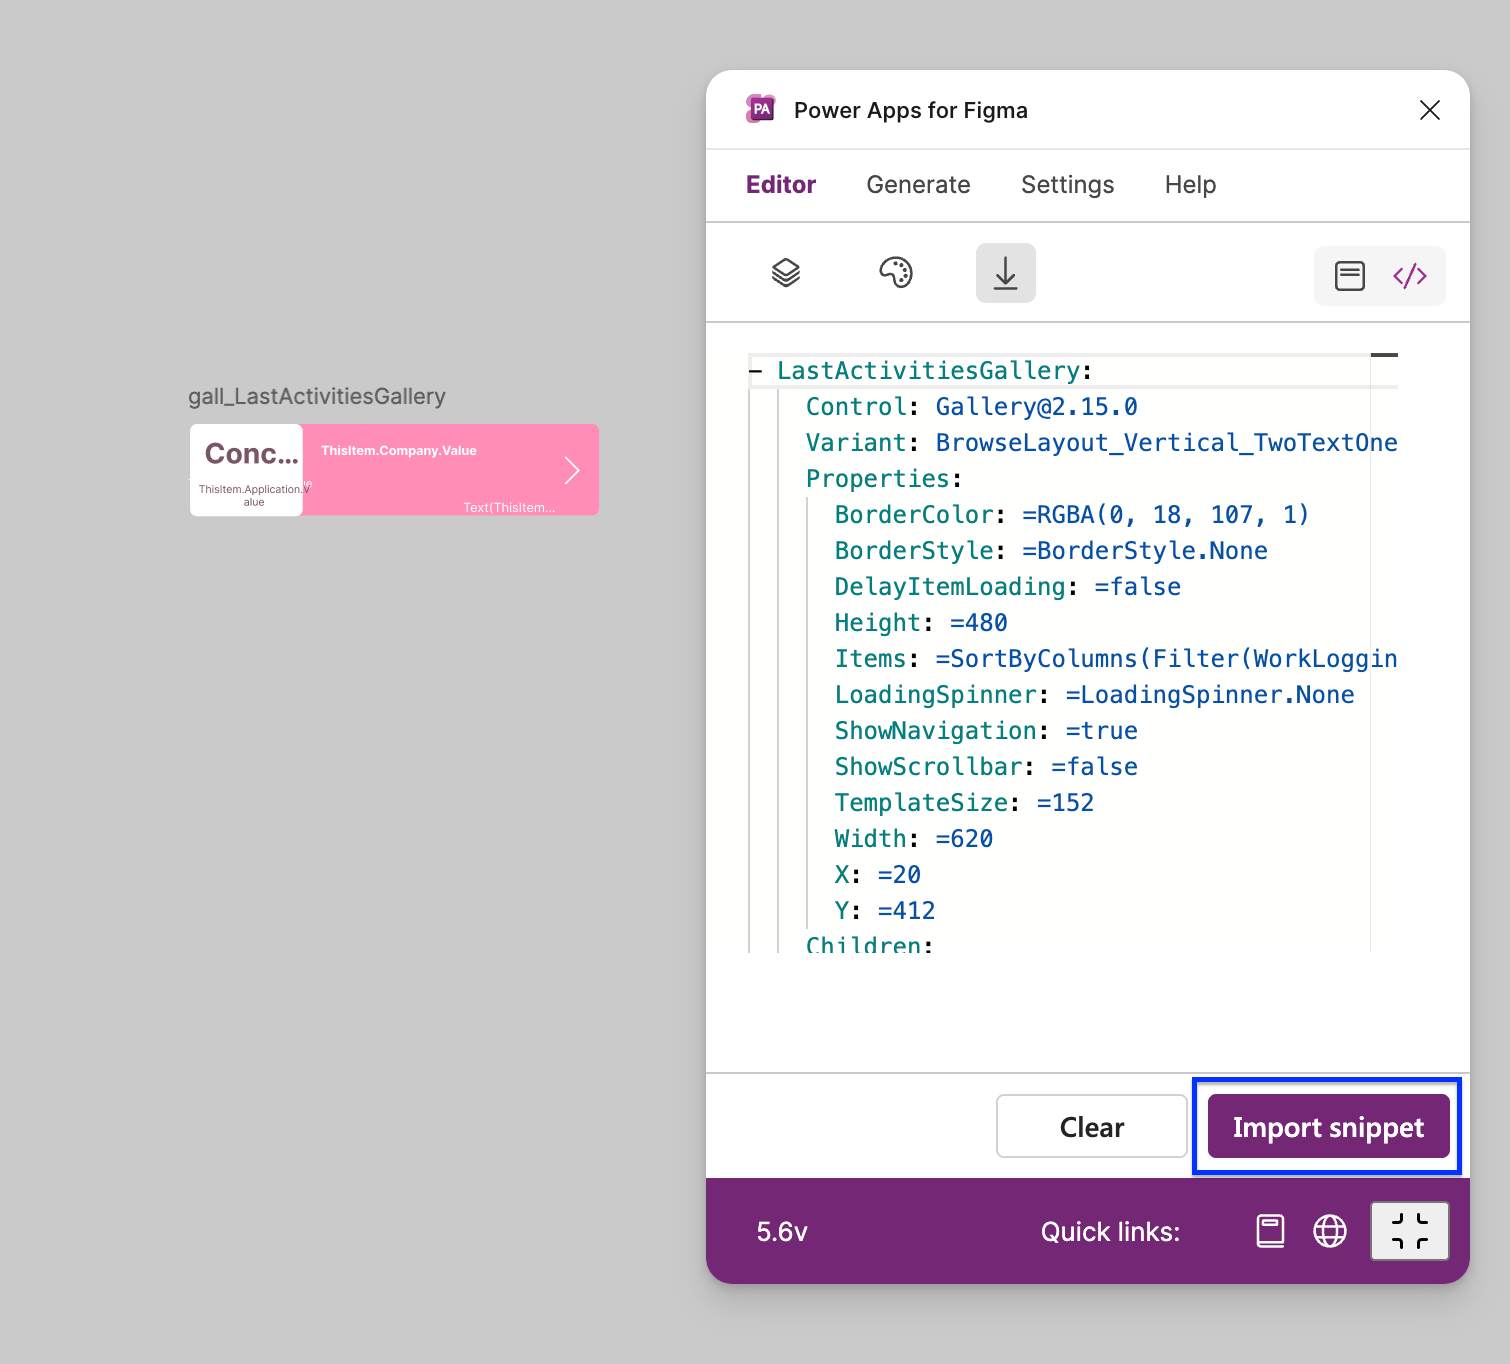Screen dimensions: 1510x1364
Task: Click the LastActivitiesGallery line in code
Action: (934, 371)
